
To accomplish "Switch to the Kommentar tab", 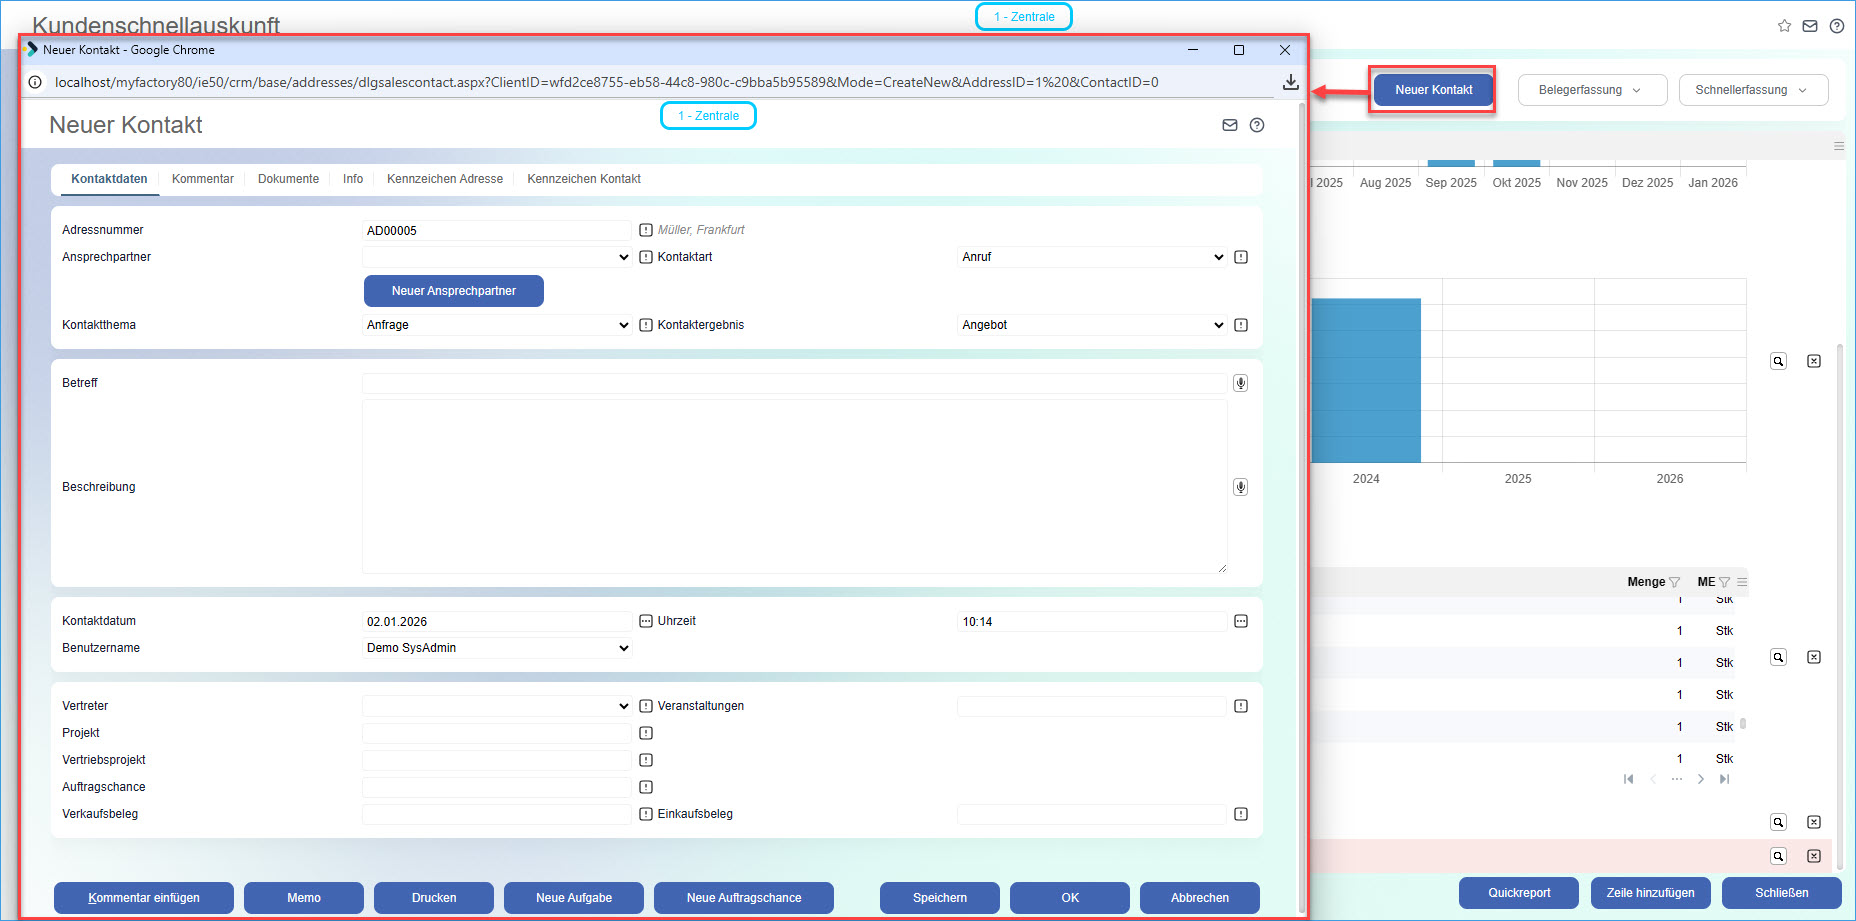I will pos(202,179).
